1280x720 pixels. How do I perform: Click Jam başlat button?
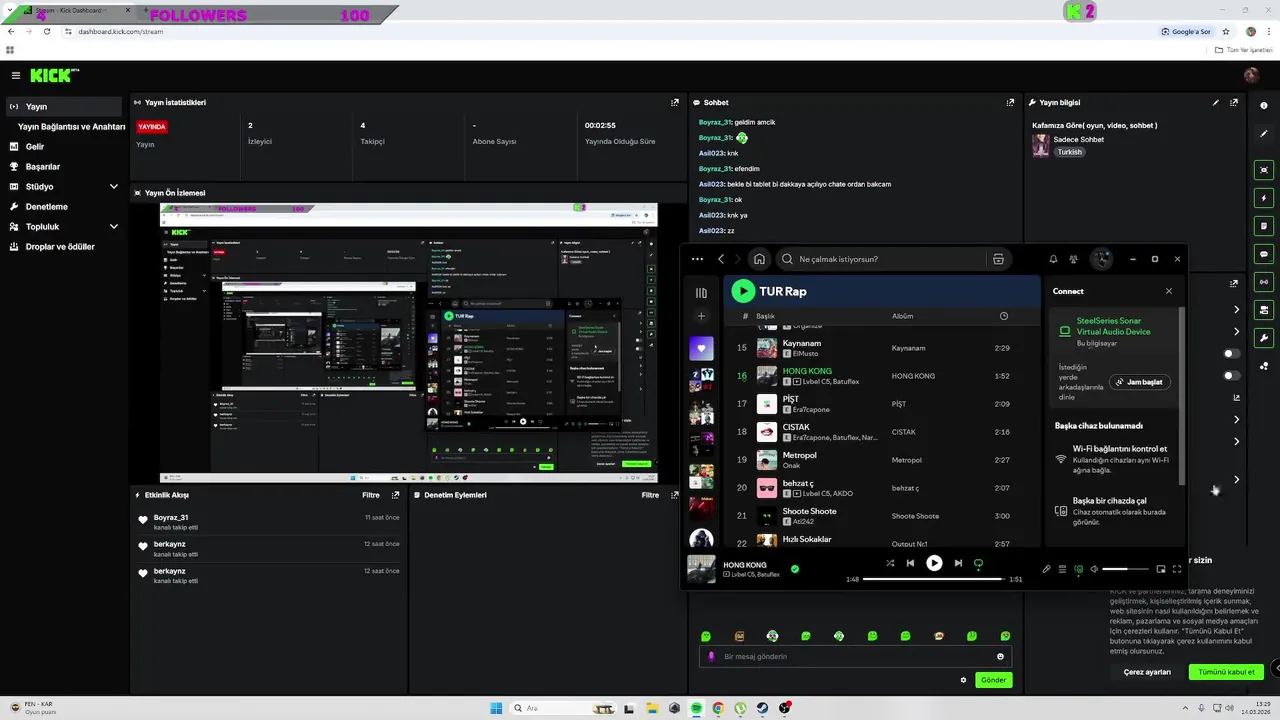pyautogui.click(x=1140, y=382)
